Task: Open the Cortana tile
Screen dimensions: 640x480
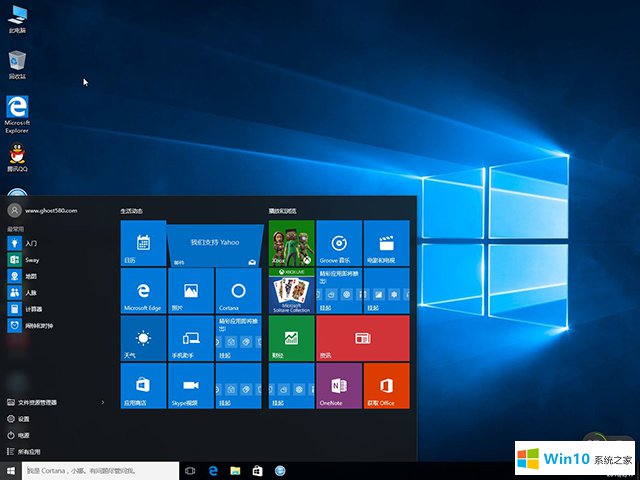Action: (x=238, y=291)
